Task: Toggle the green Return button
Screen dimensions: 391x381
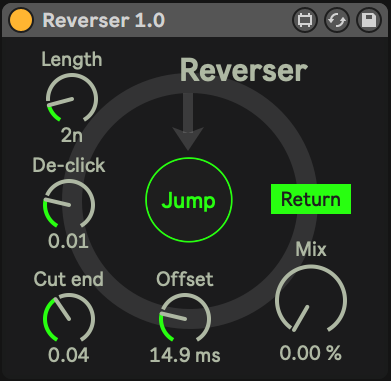Action: 311,199
